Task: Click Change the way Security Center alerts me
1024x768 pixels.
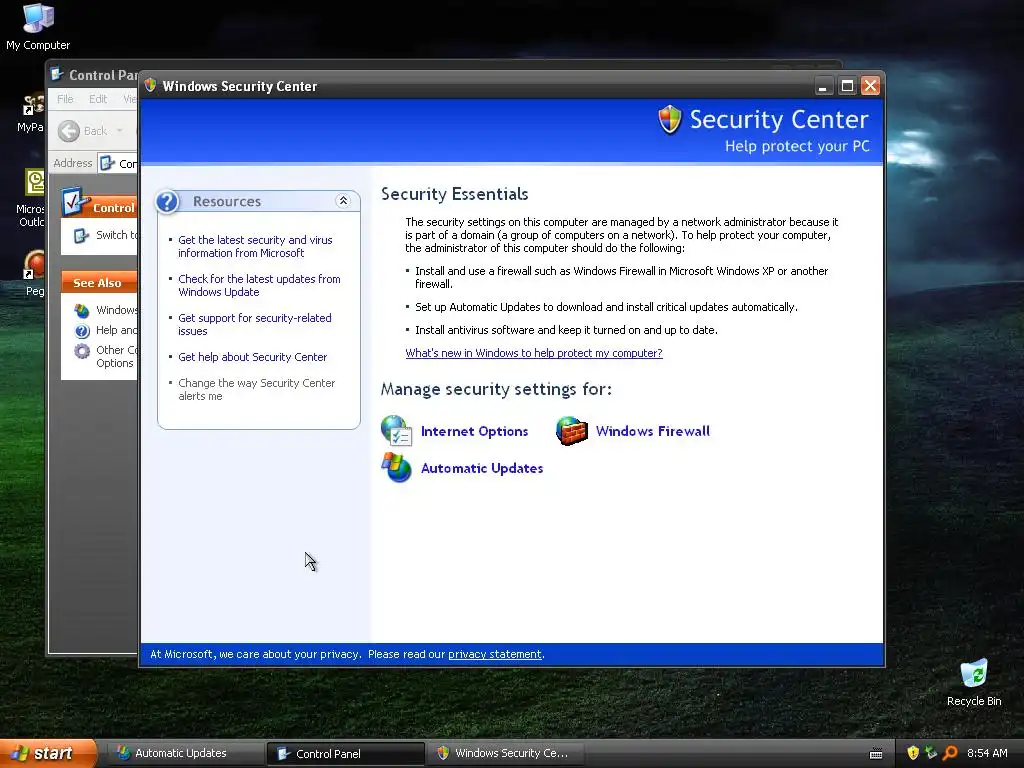Action: tap(257, 389)
